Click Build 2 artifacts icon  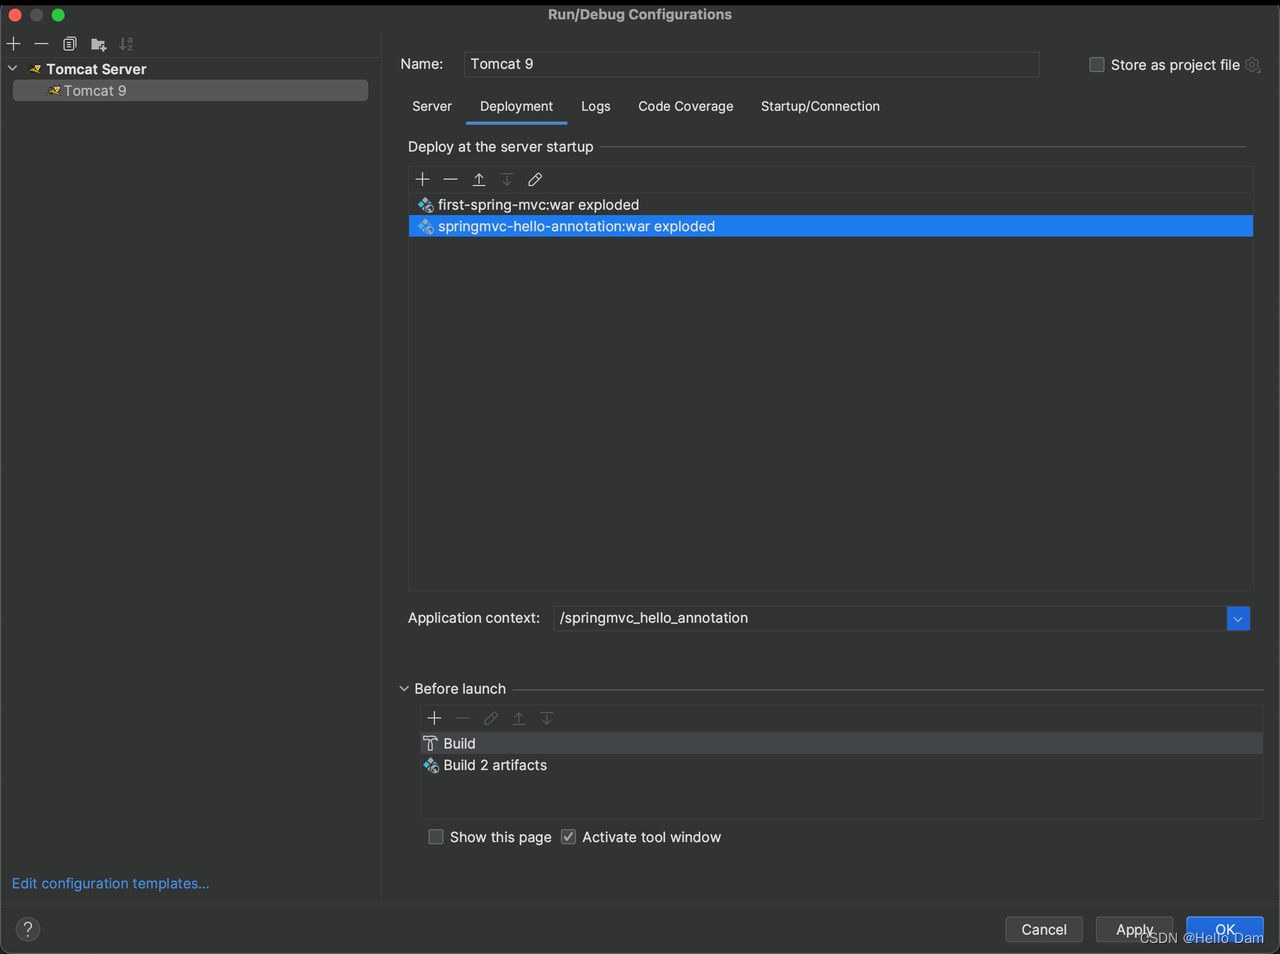tap(431, 765)
